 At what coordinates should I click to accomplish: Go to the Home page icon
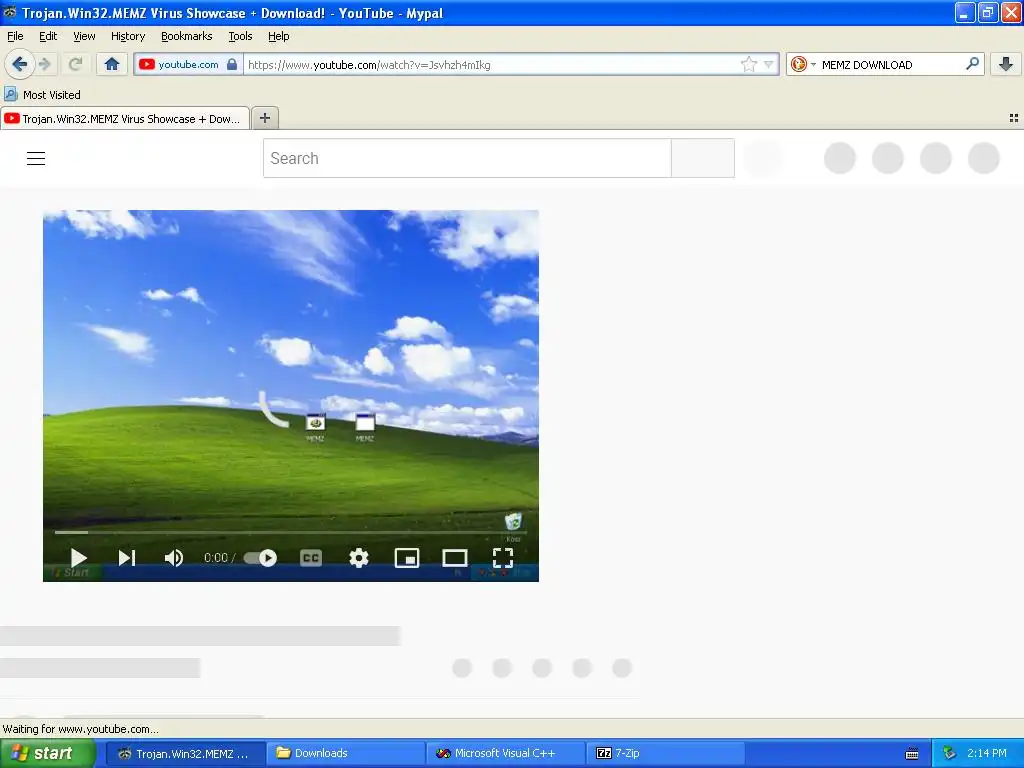(112, 64)
